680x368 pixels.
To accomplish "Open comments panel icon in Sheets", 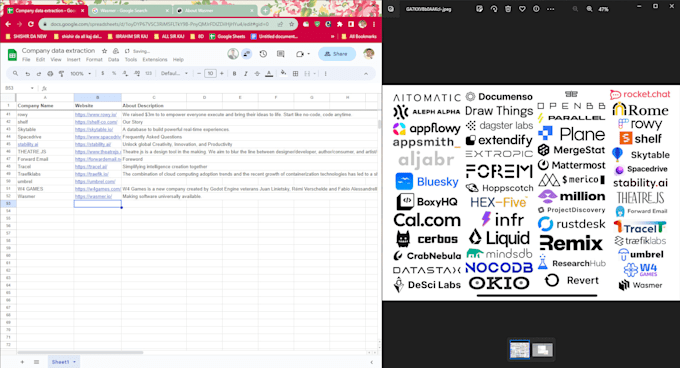I will 281,54.
